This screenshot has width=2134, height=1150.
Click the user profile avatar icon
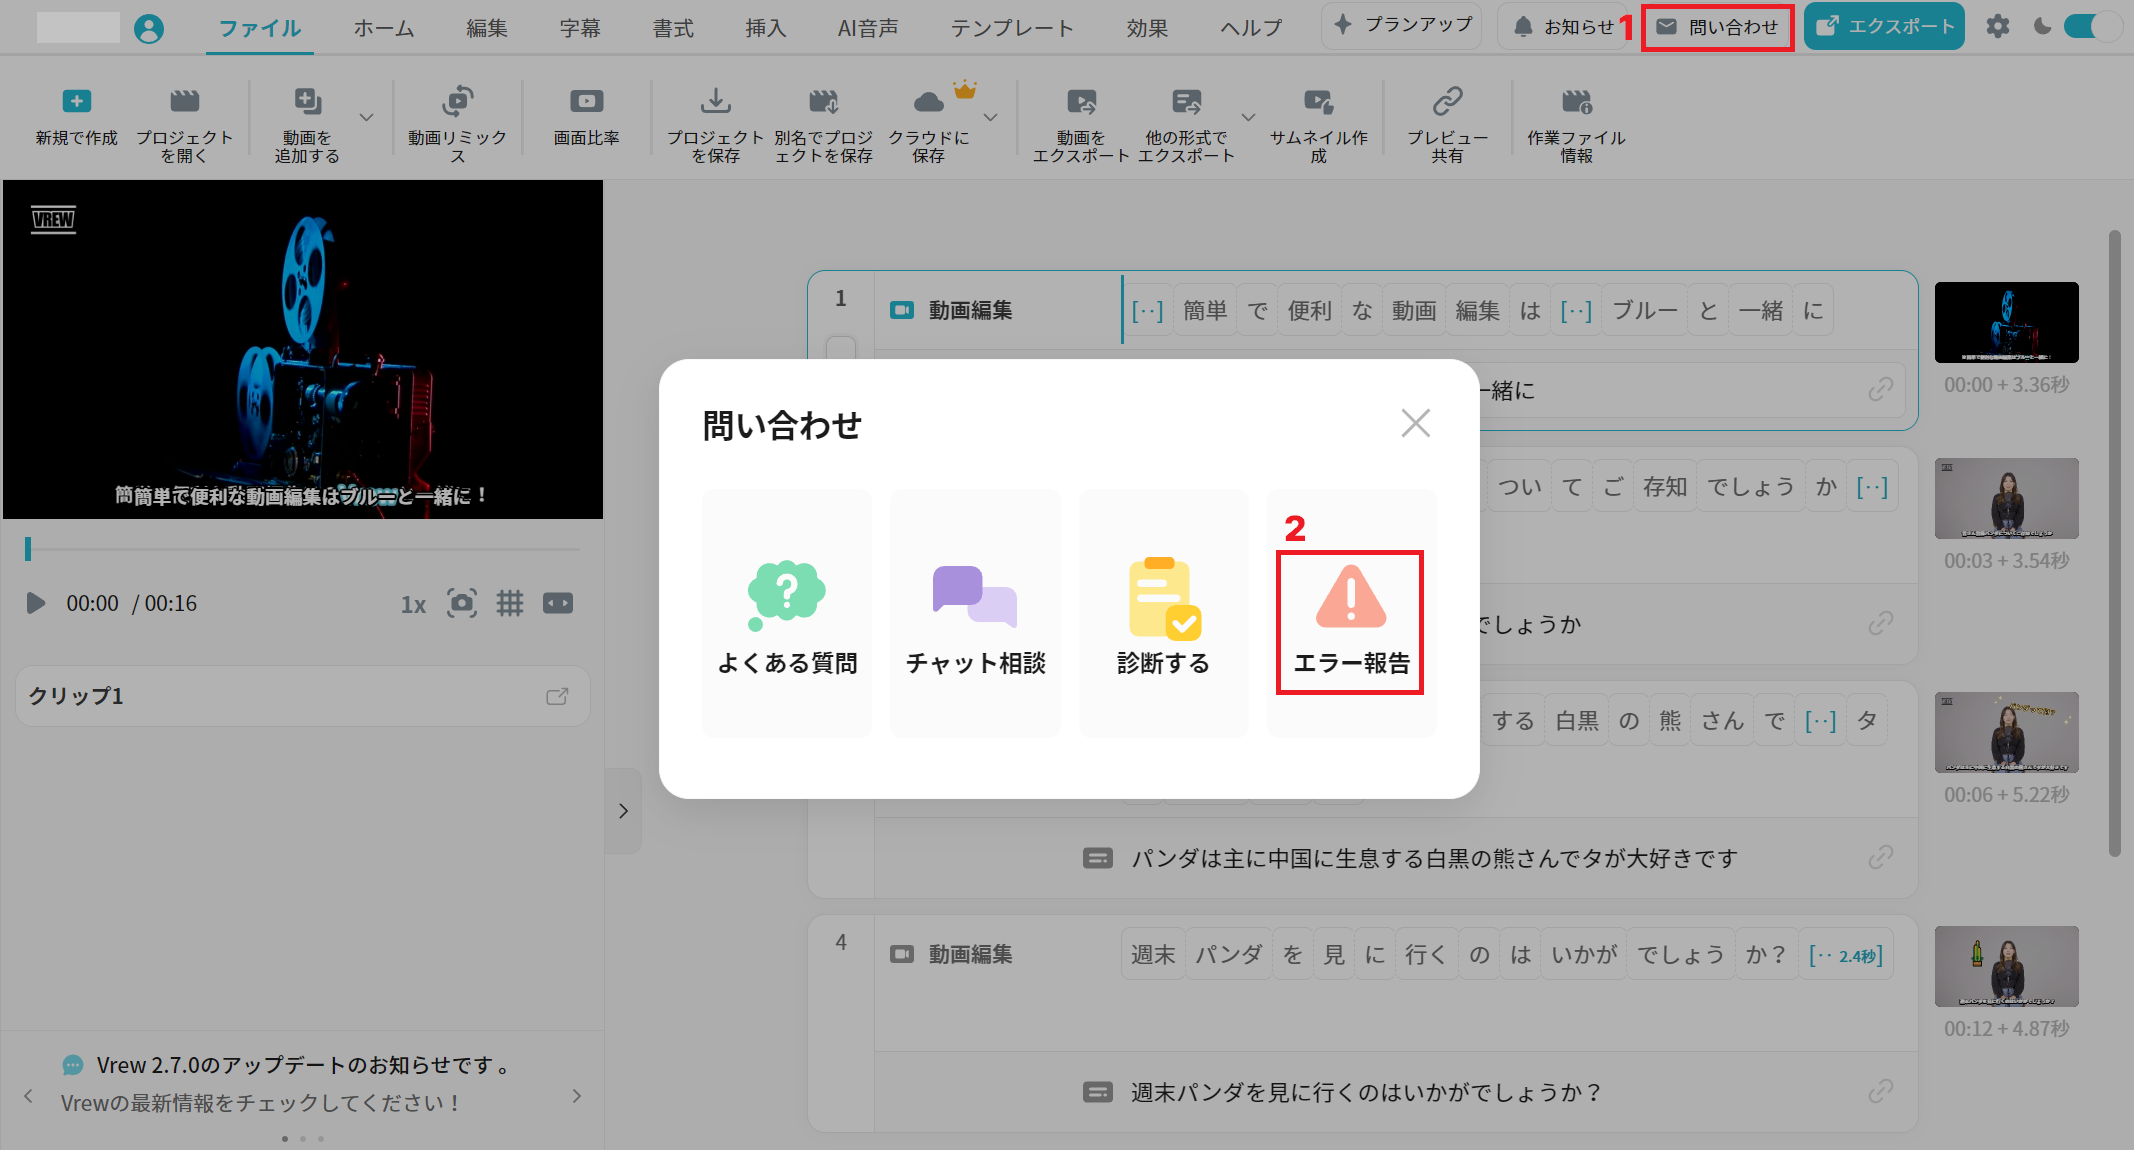coord(149,28)
